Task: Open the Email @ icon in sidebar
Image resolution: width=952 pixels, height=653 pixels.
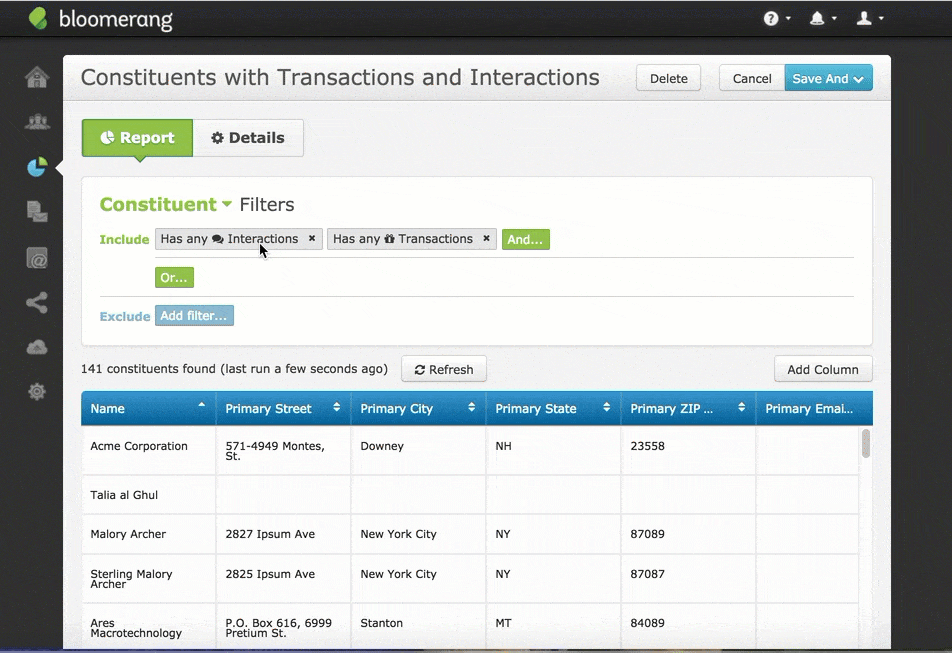Action: [37, 258]
